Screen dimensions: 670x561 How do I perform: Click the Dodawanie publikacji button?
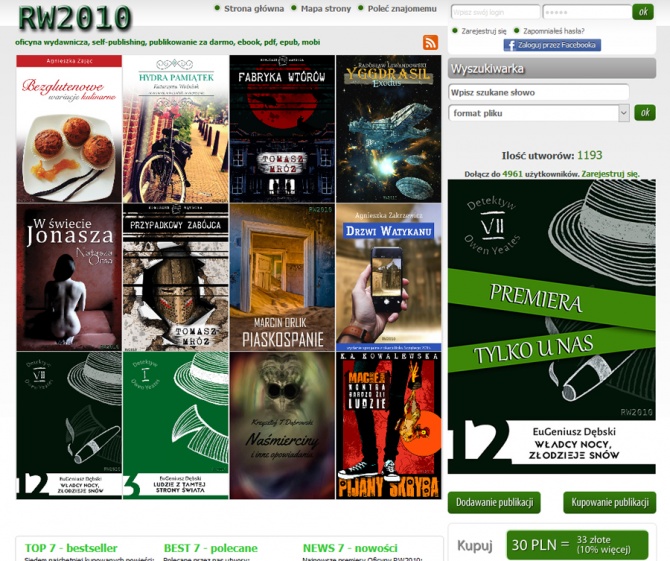(494, 502)
